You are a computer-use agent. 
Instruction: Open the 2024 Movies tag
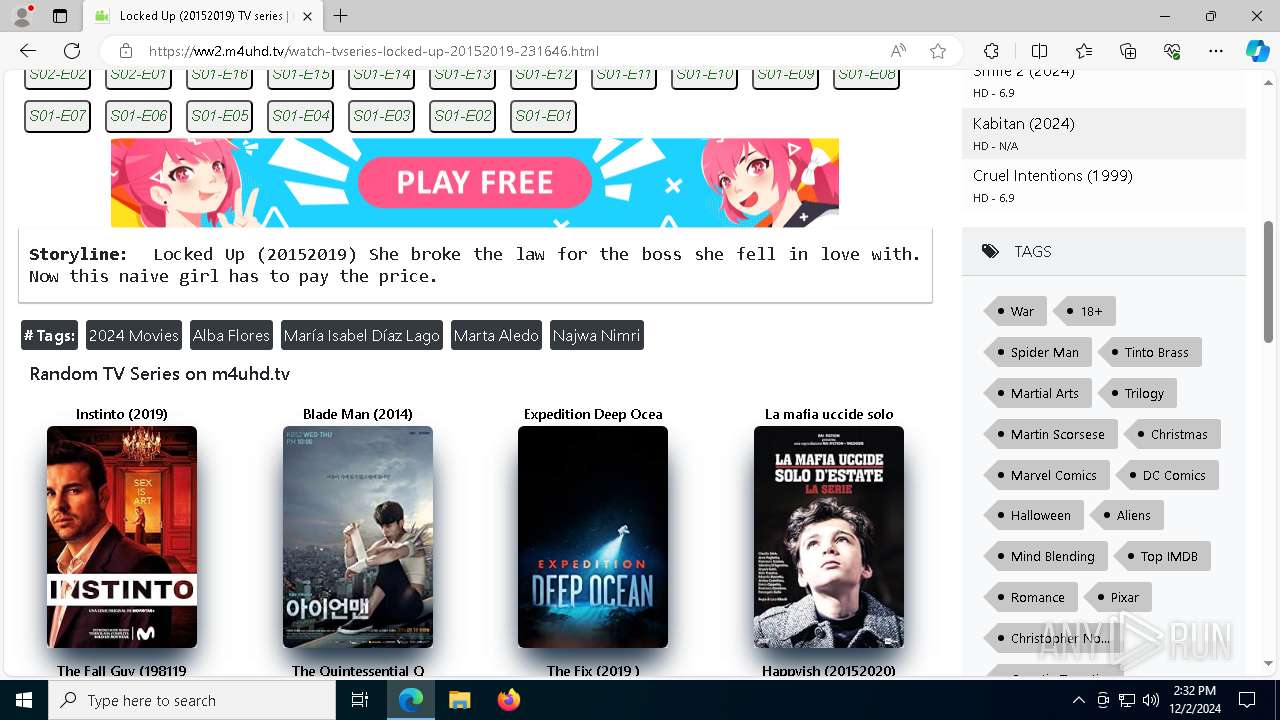point(133,336)
